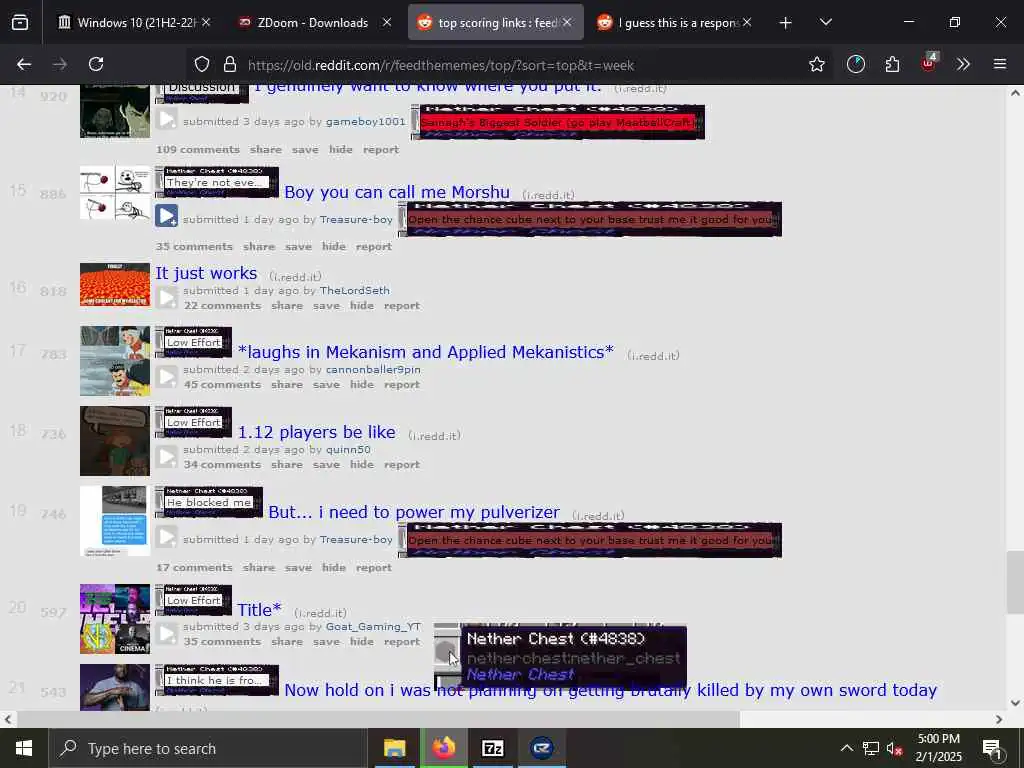Bookmark this page with the star icon
The image size is (1024, 768).
tap(816, 65)
